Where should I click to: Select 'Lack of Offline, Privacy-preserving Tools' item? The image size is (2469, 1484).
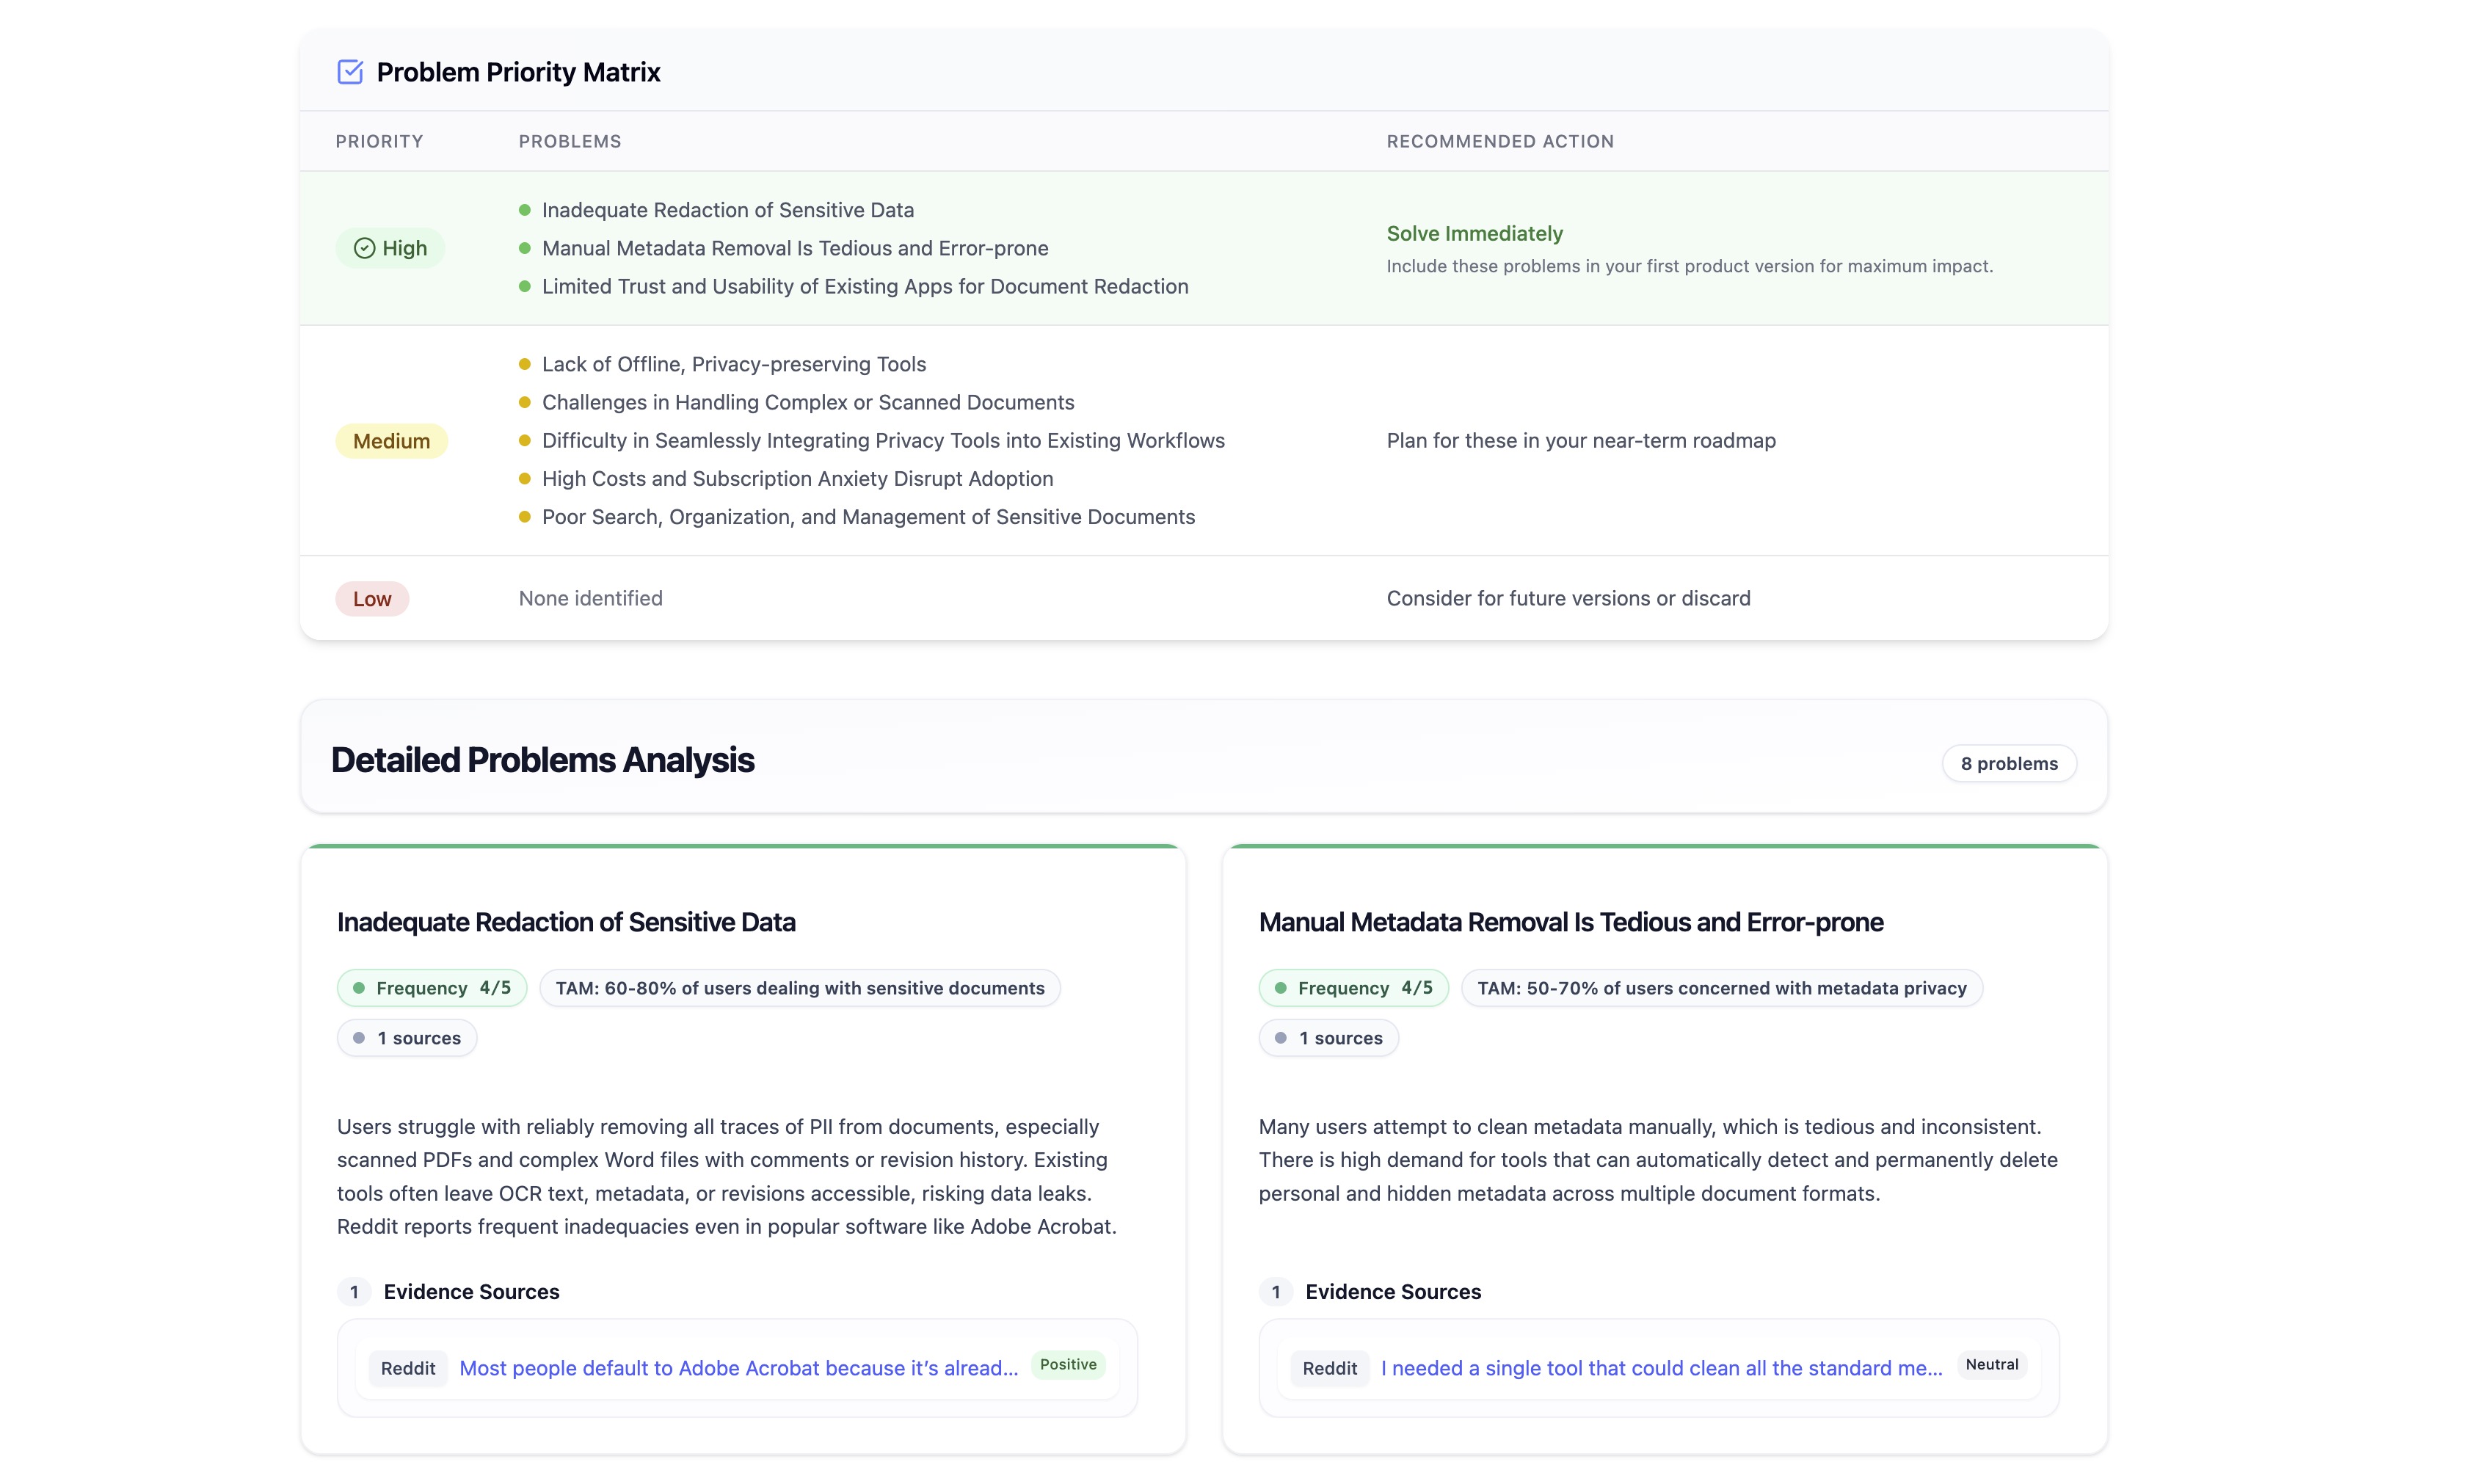[733, 364]
